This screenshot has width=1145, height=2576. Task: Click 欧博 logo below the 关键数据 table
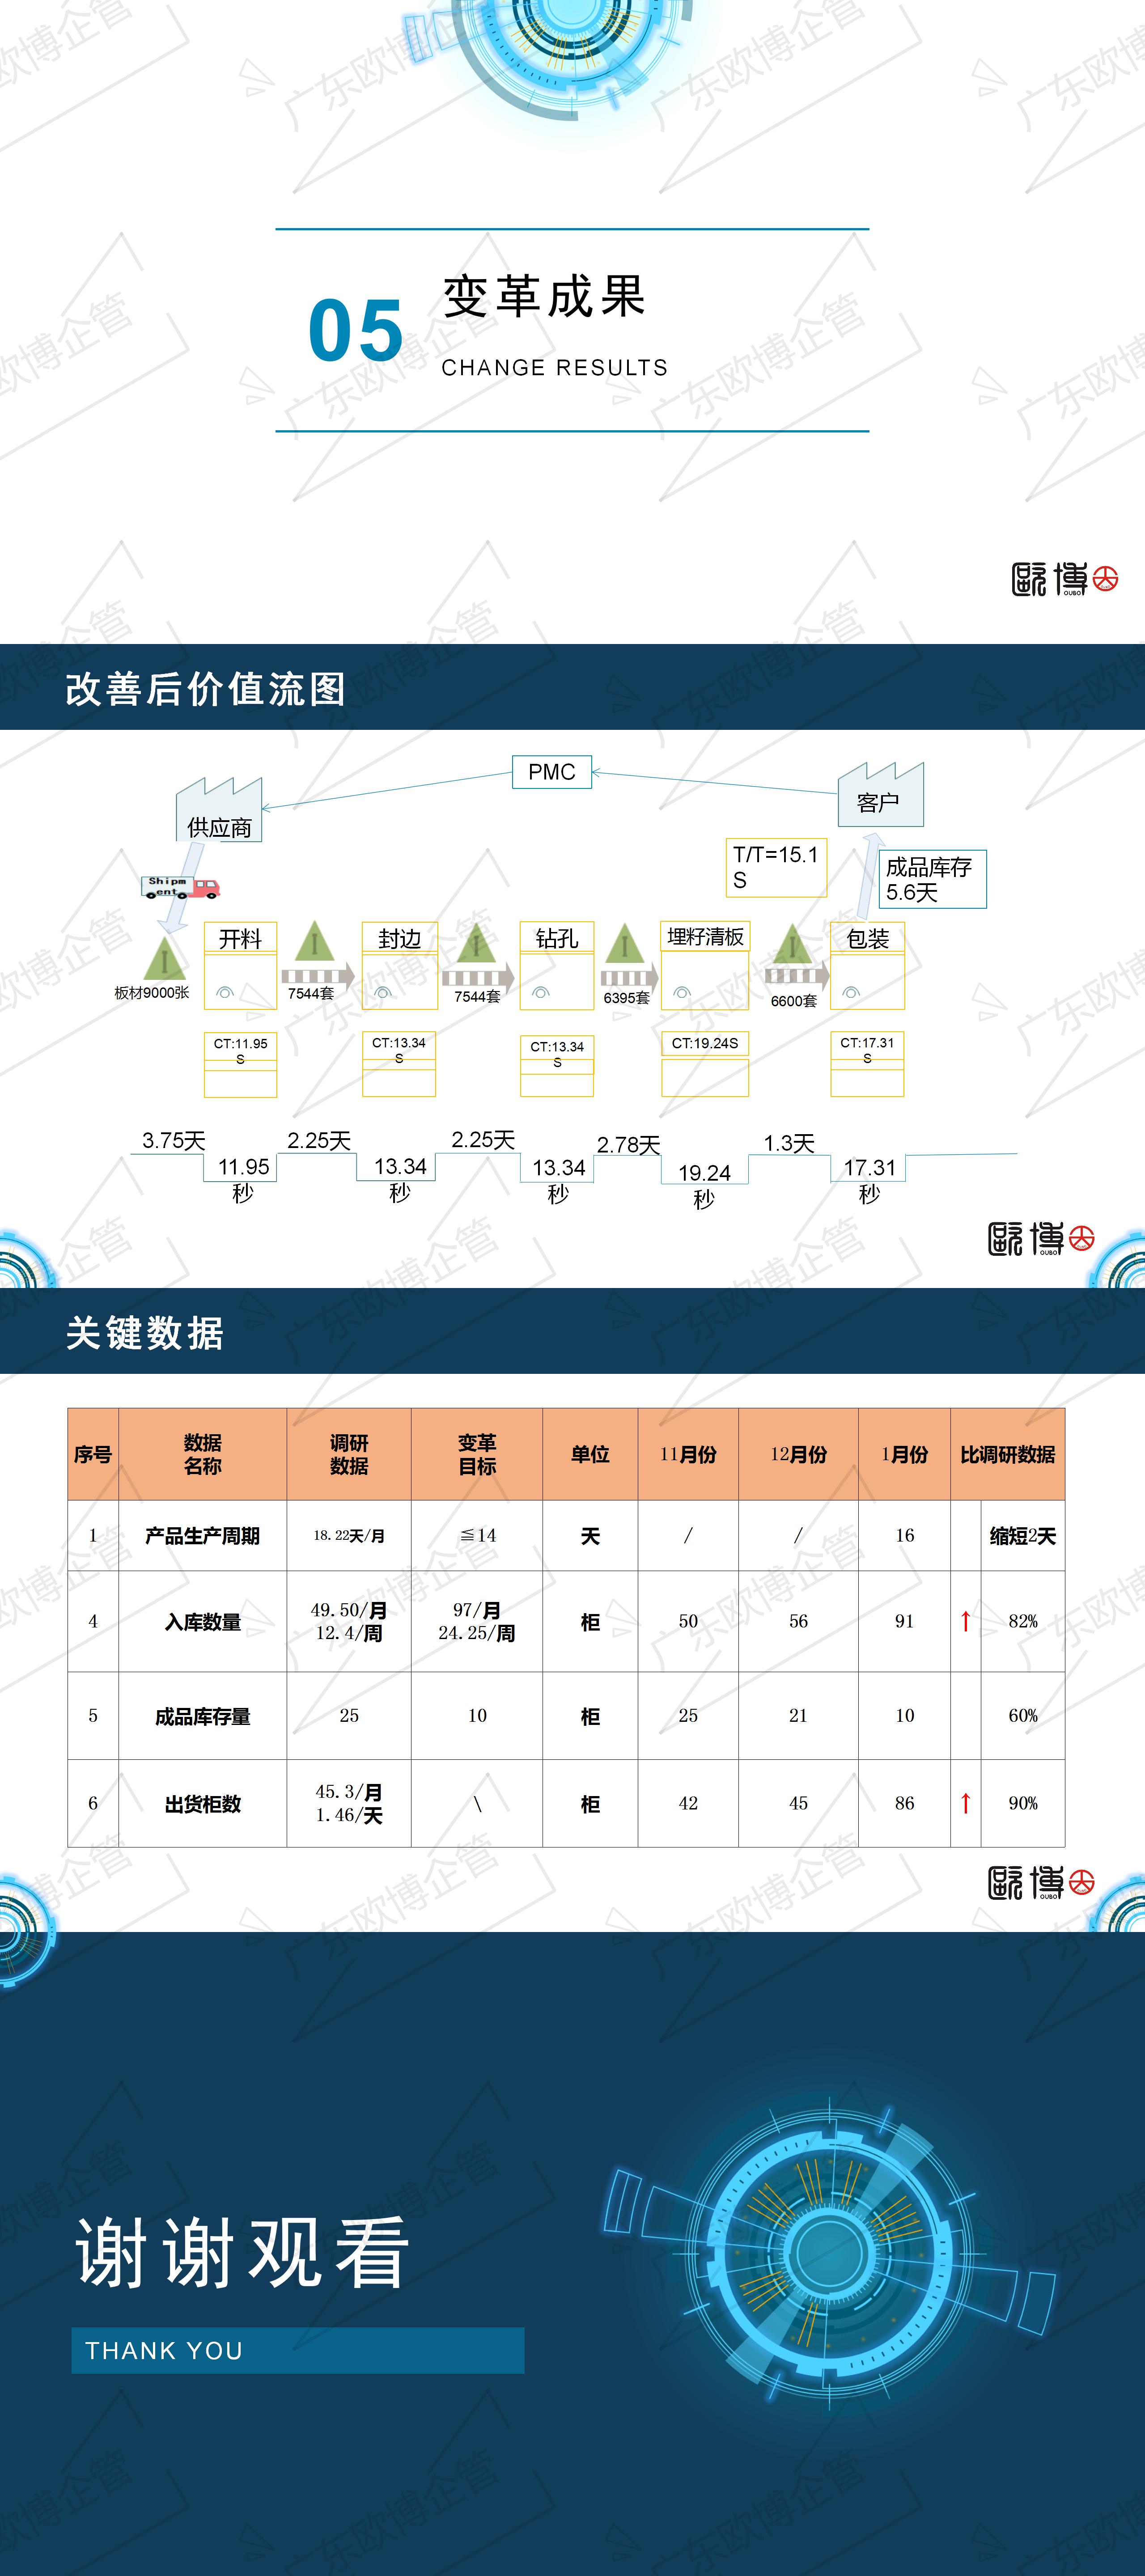[x=1041, y=1883]
